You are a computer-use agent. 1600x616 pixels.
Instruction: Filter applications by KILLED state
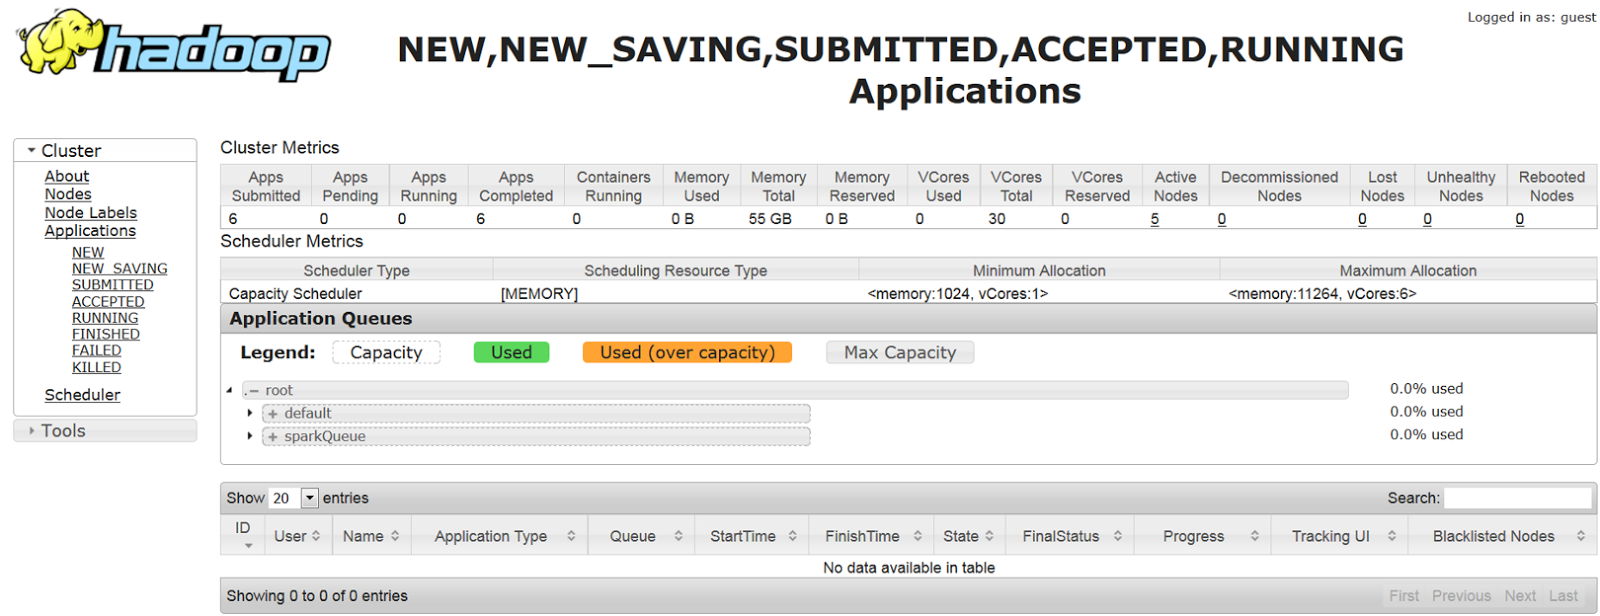click(97, 367)
